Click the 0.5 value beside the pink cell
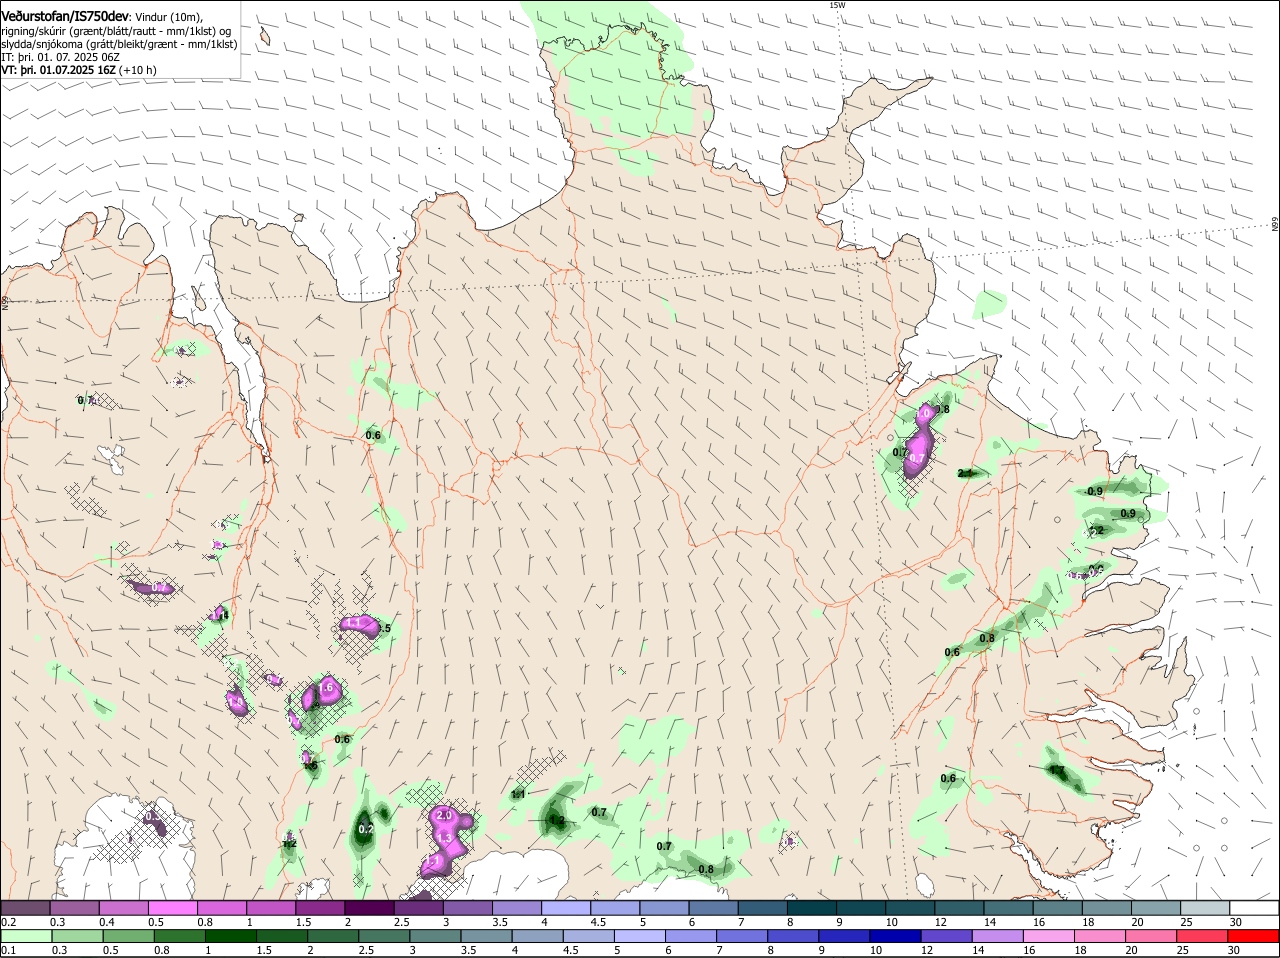1280x958 pixels. point(383,629)
